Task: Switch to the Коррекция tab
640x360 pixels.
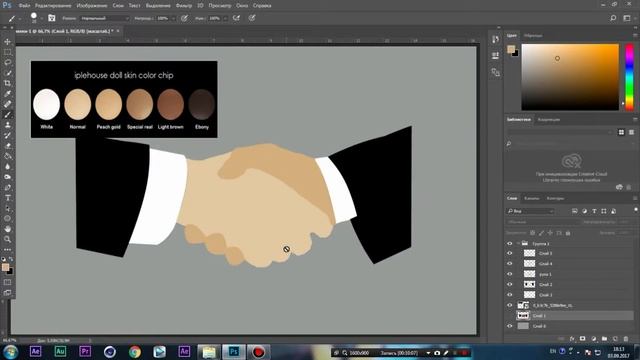Action: coord(549,120)
